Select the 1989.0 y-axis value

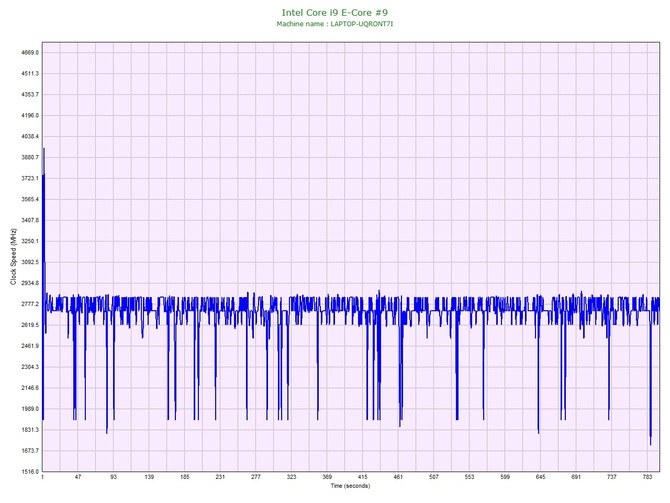(30, 409)
